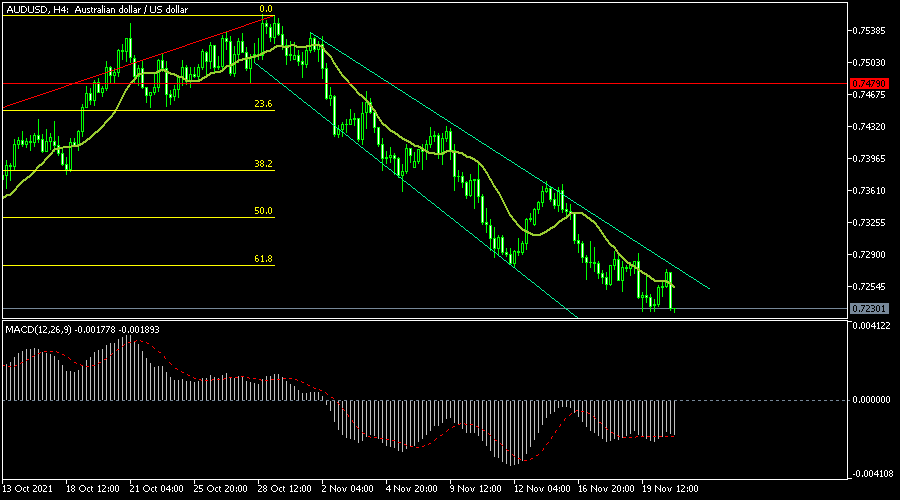Click the 0.004122 MACD scale value
This screenshot has width=900, height=500.
click(871, 326)
